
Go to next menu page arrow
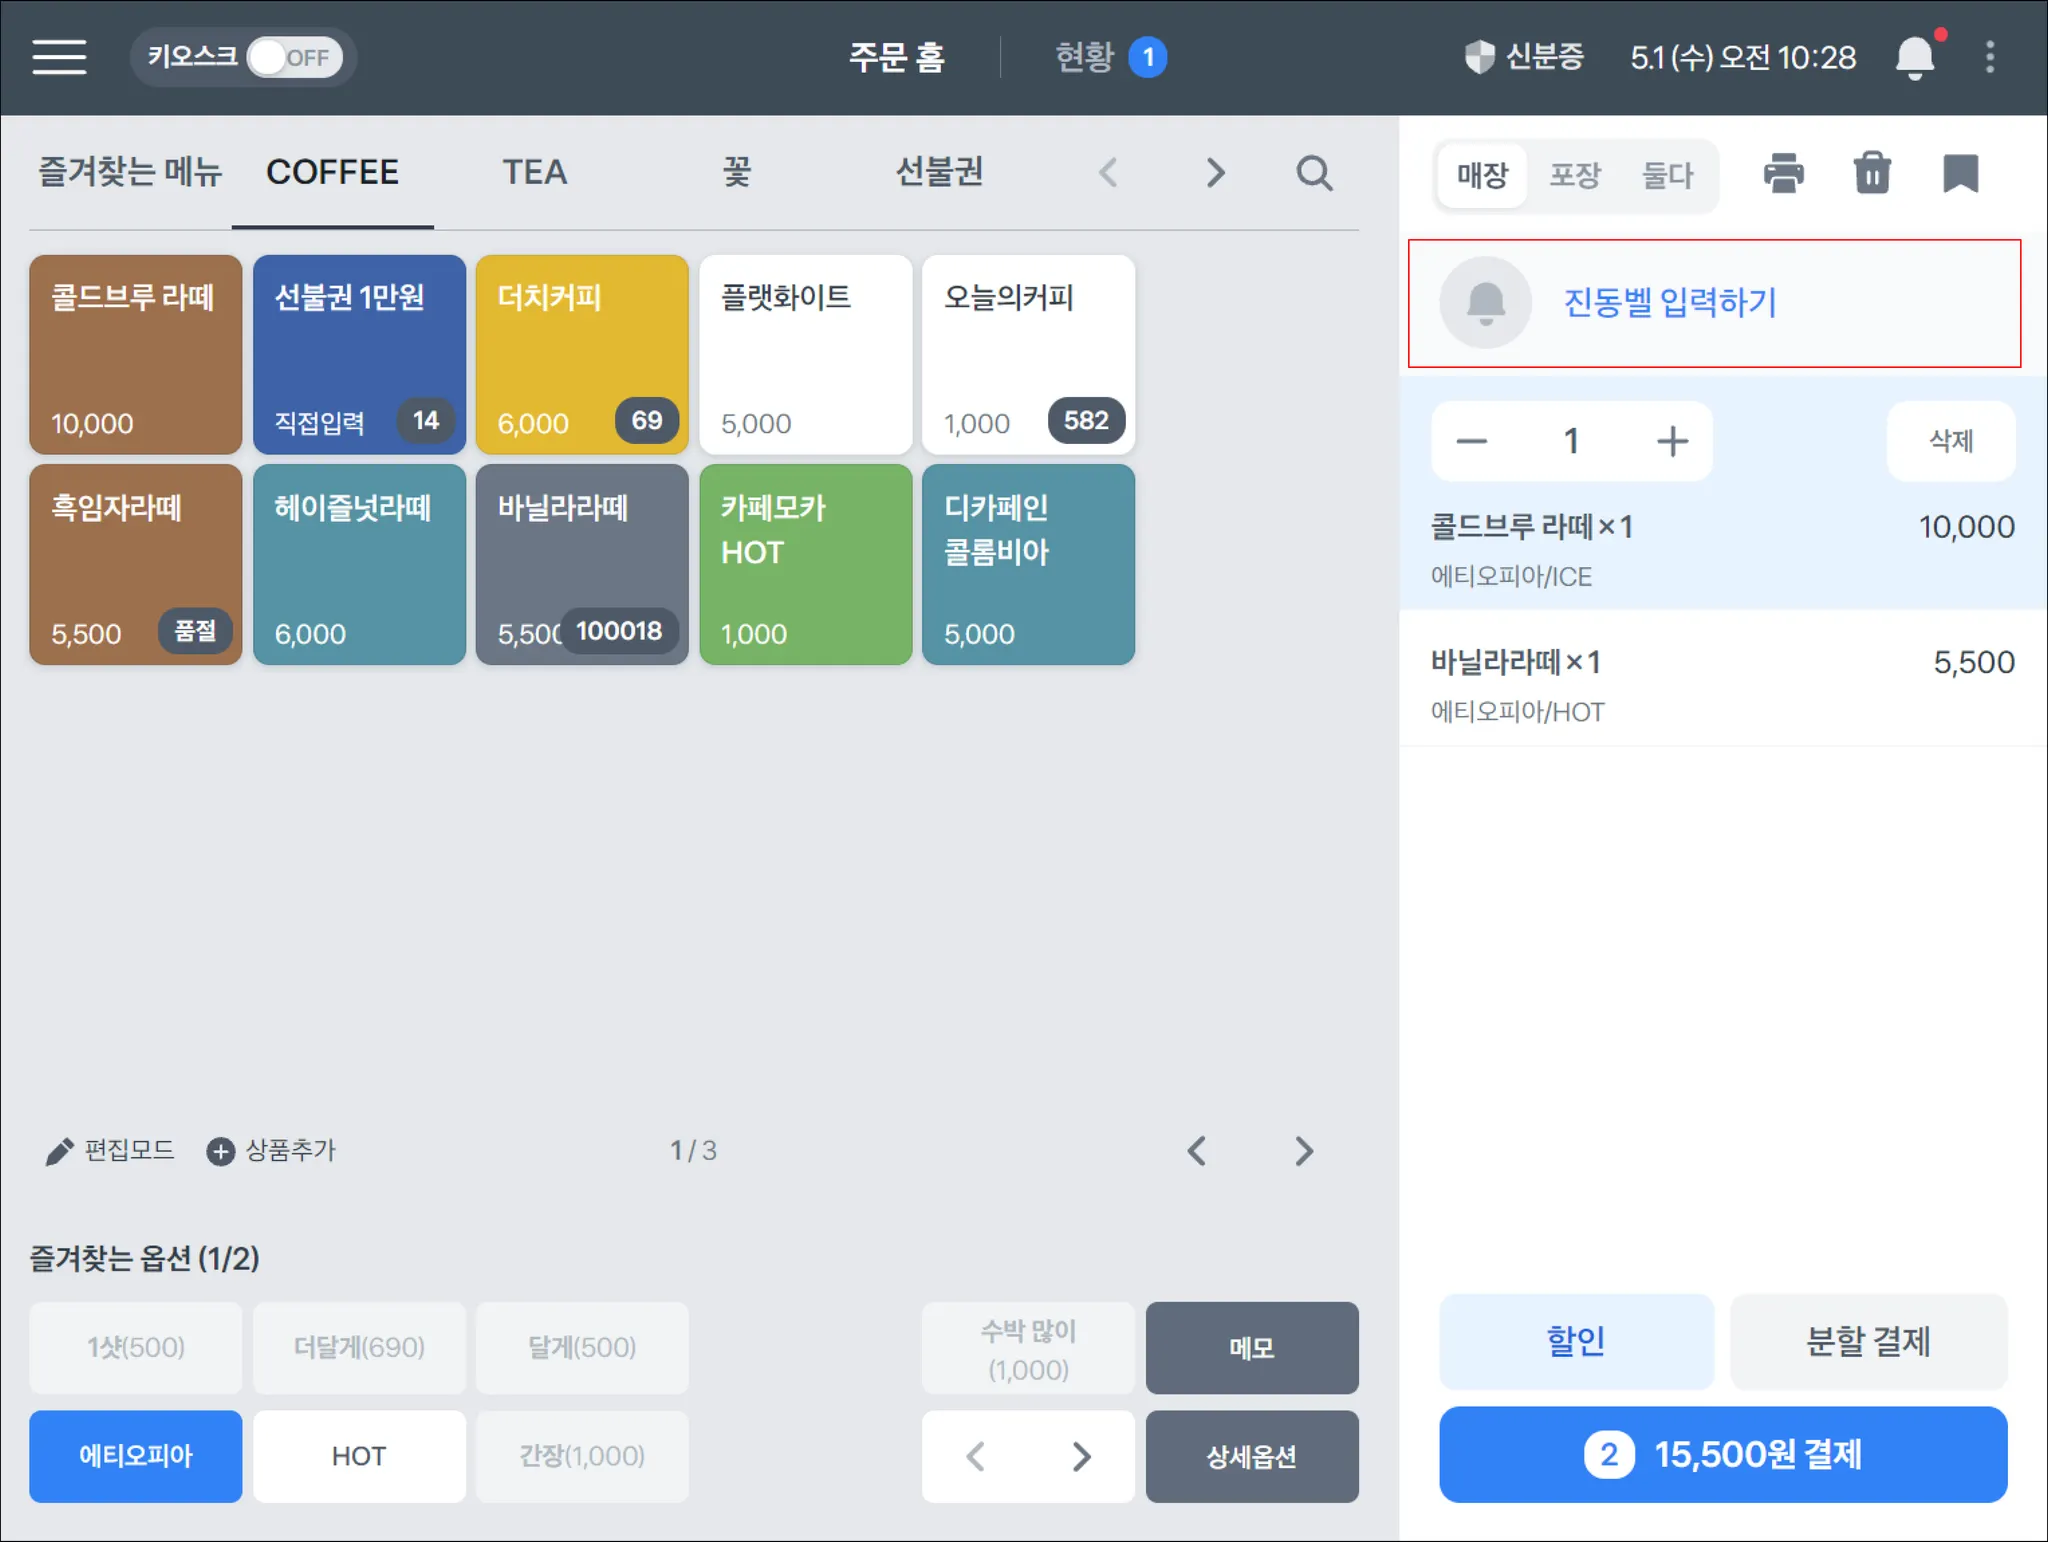tap(1303, 1151)
